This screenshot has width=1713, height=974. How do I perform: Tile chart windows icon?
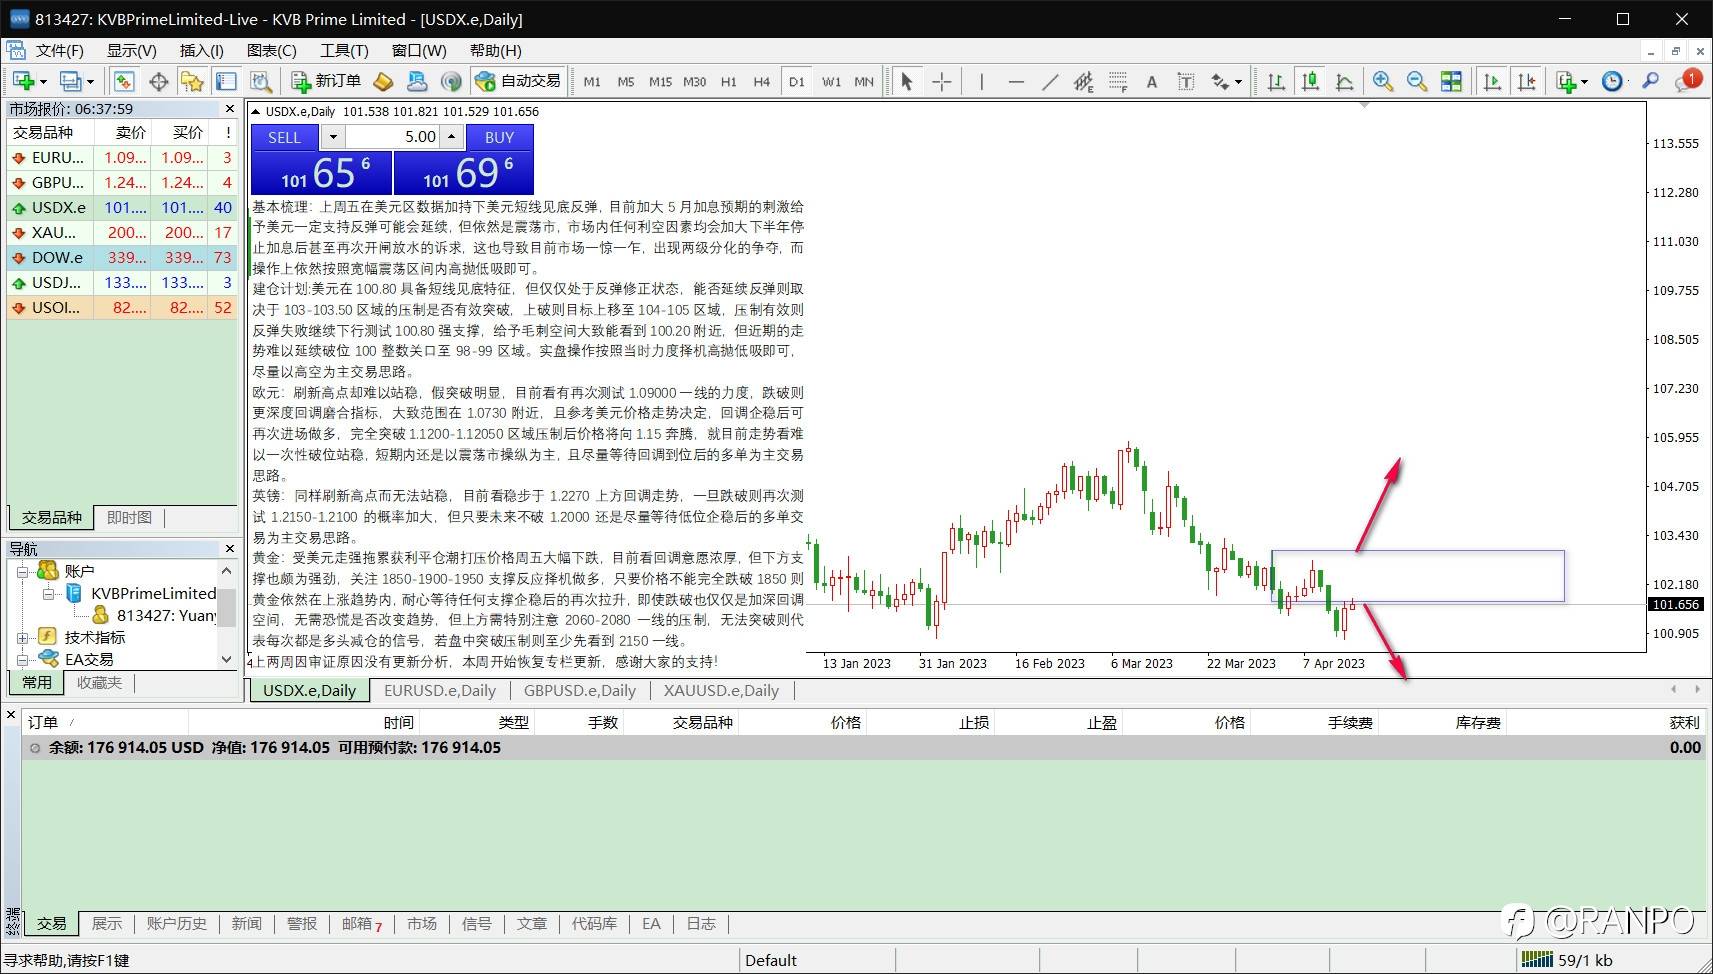[x=1451, y=81]
